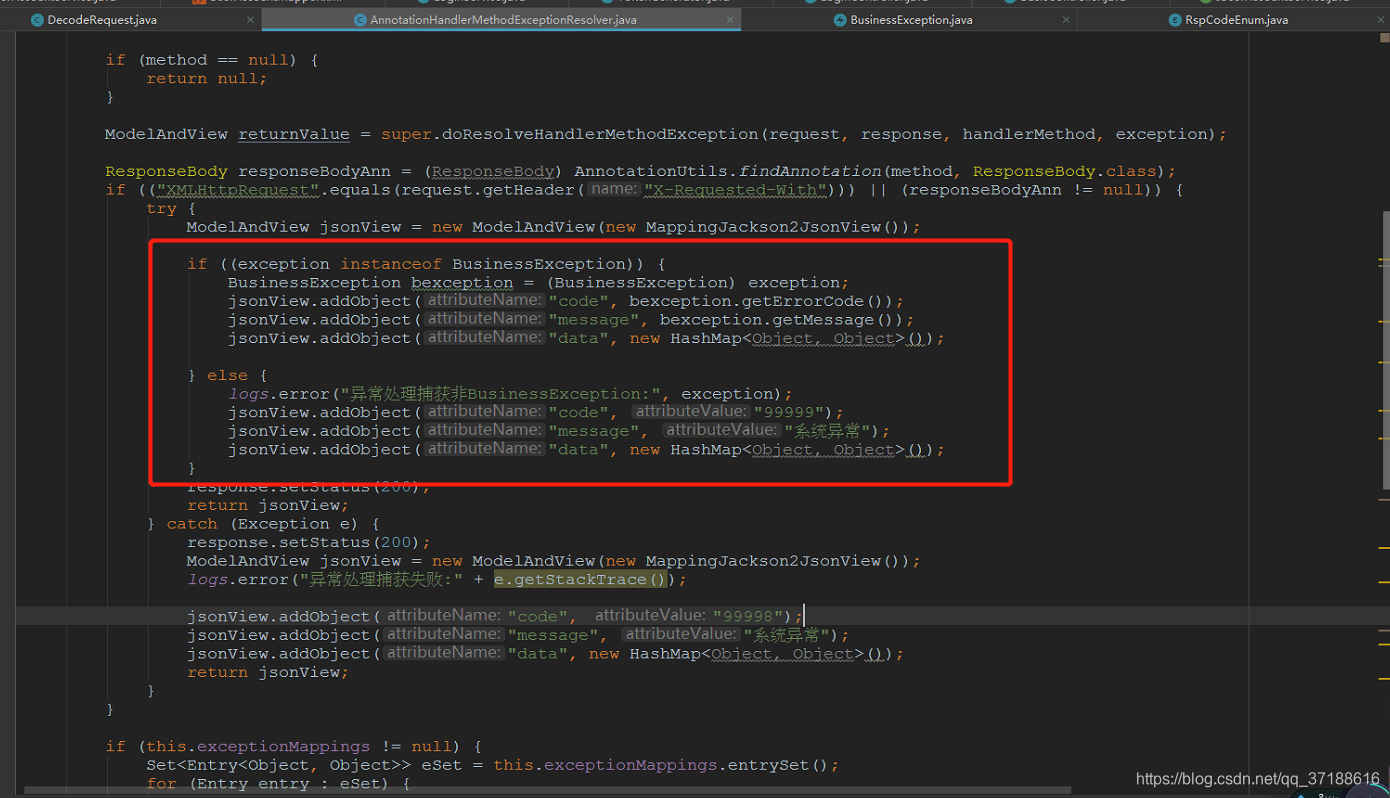Click the class icon on AnnotationHandlerMethodExceptionResolver.java tab
The image size is (1390, 798).
point(361,19)
